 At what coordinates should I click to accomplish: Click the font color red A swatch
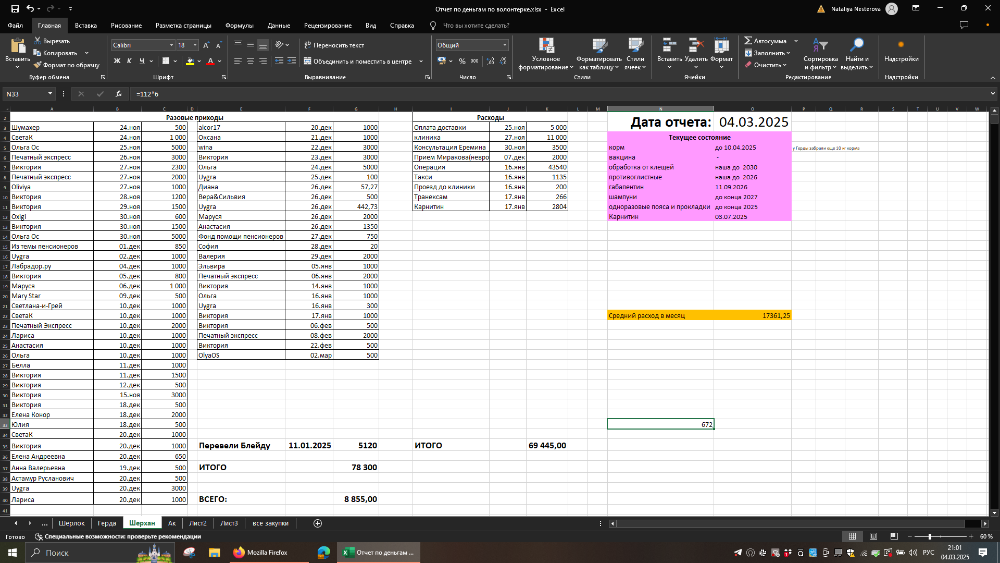211,61
